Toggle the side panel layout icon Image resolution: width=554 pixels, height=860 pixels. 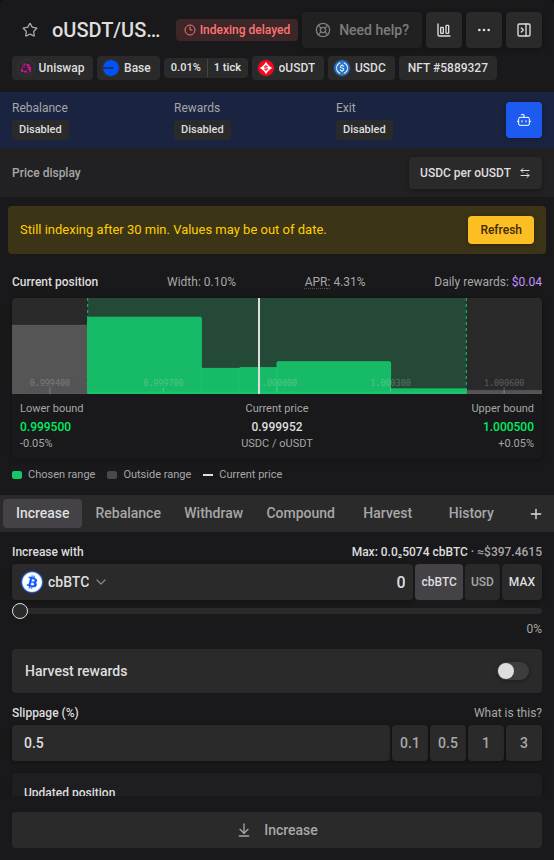pyautogui.click(x=524, y=30)
